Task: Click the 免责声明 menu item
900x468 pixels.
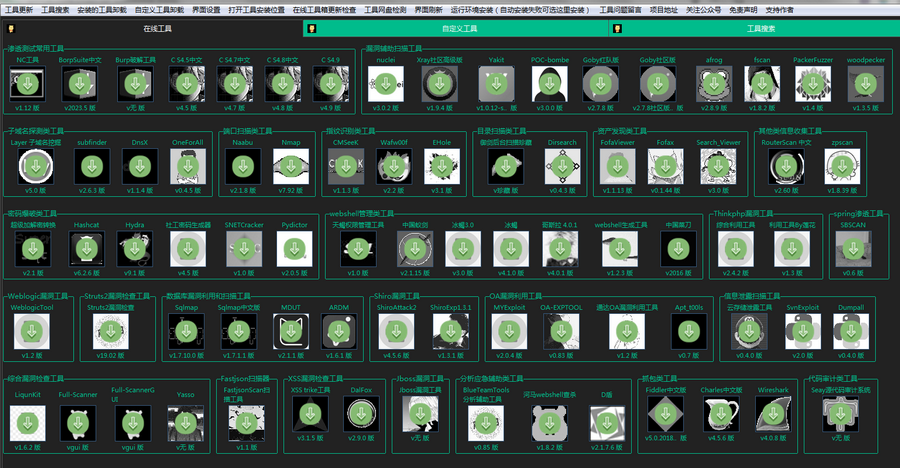Action: click(x=743, y=10)
